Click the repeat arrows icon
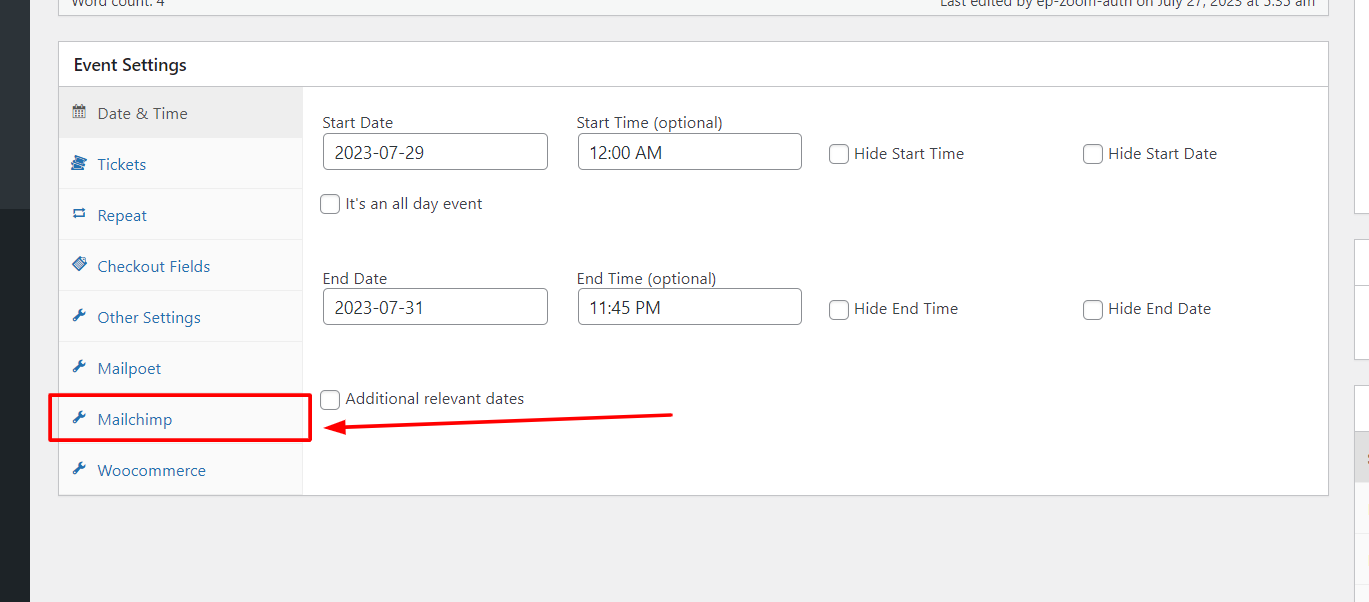1369x602 pixels. (x=79, y=215)
